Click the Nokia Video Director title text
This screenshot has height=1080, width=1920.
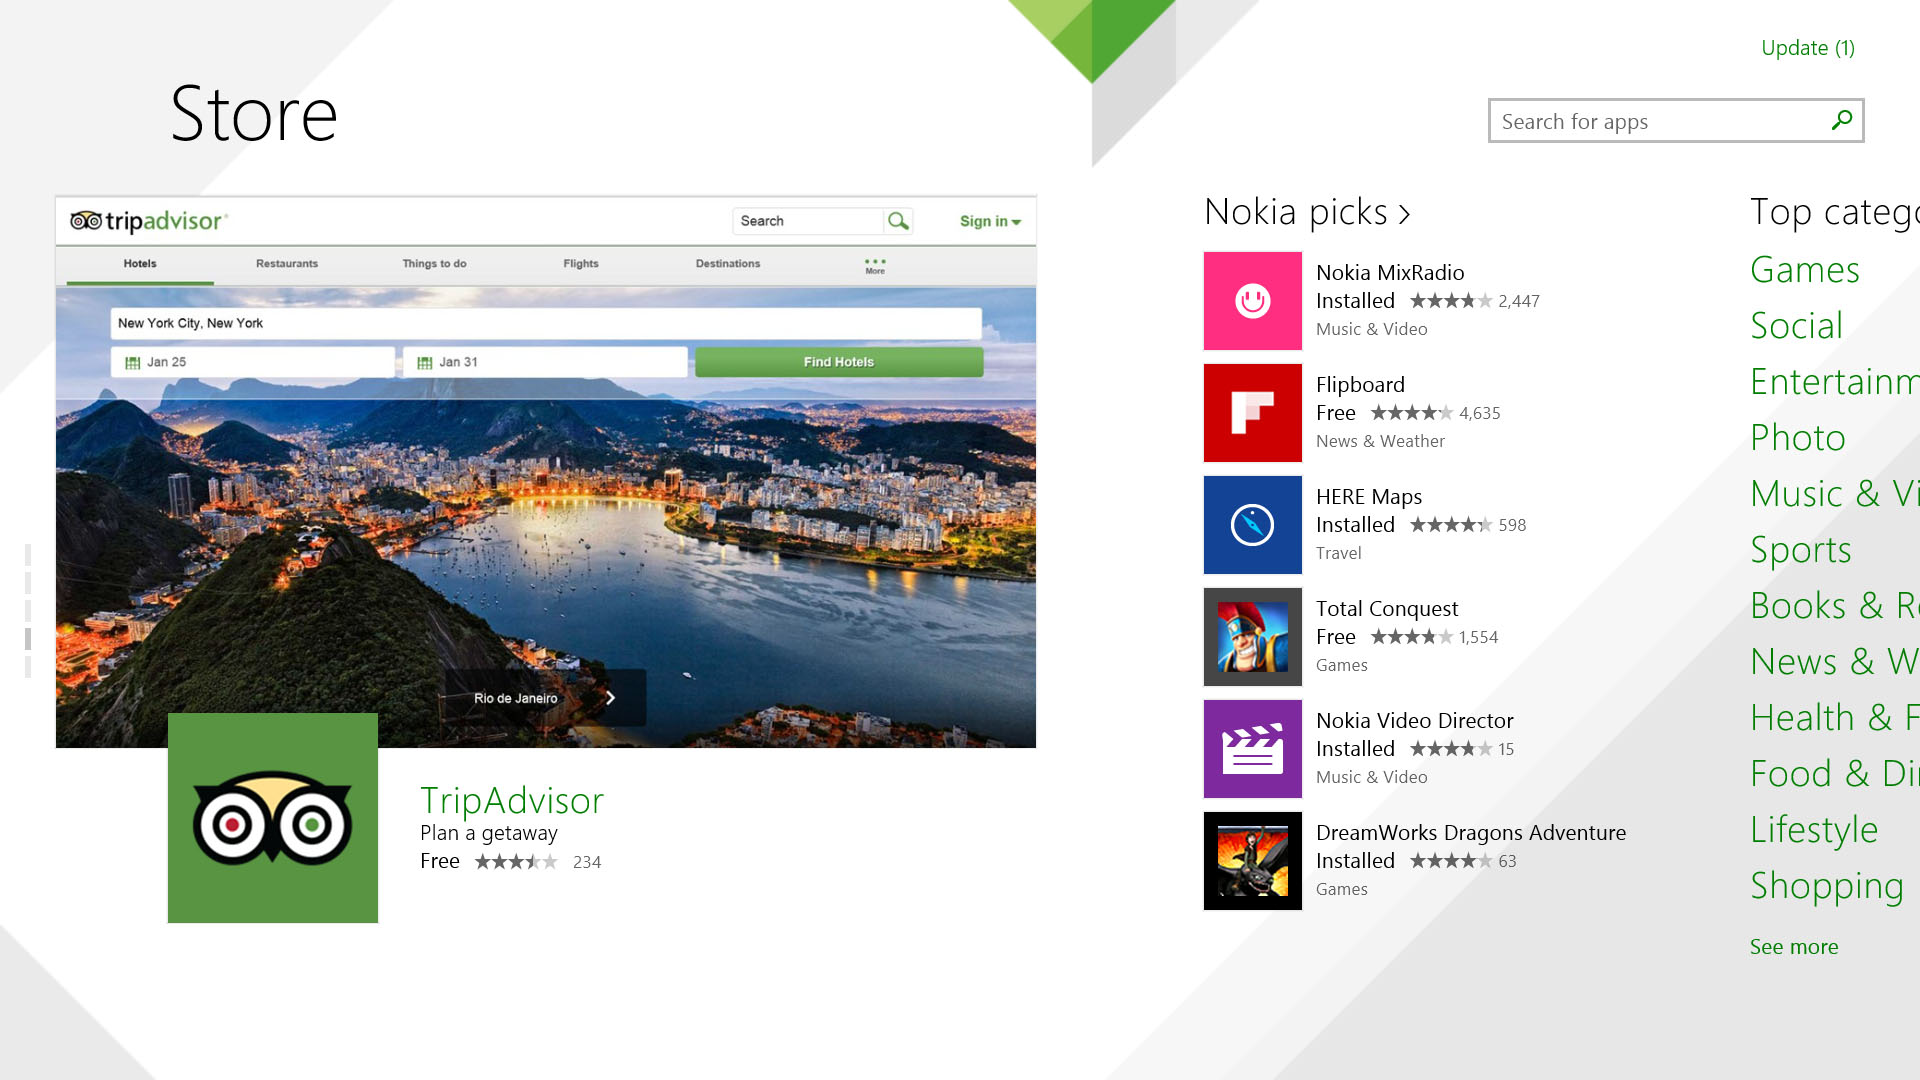click(x=1415, y=721)
